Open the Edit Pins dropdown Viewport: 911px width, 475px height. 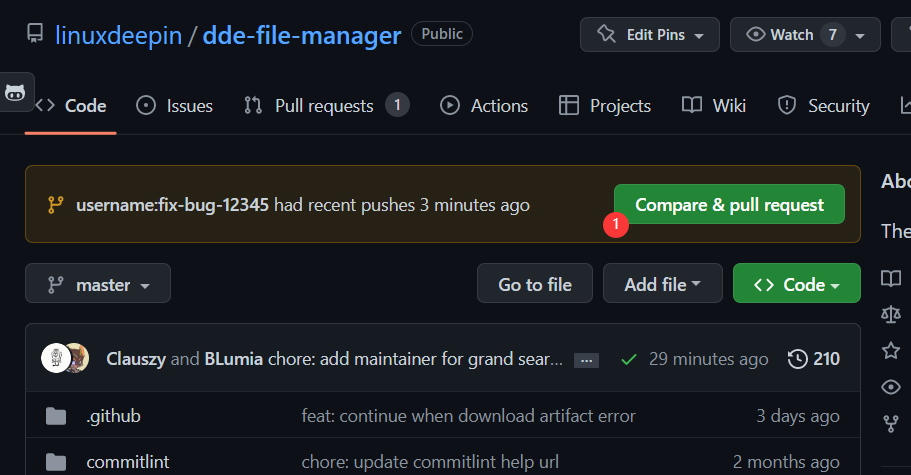650,35
